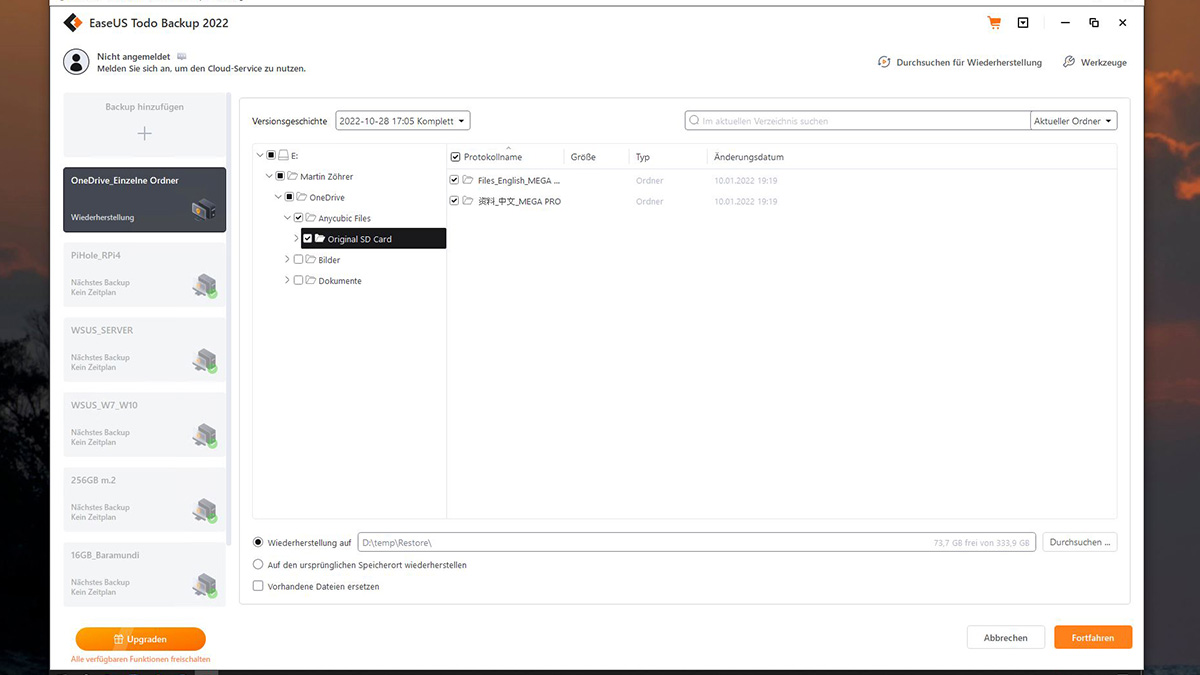The height and width of the screenshot is (675, 1200).
Task: Collapse the OneDrive node
Action: pyautogui.click(x=278, y=198)
